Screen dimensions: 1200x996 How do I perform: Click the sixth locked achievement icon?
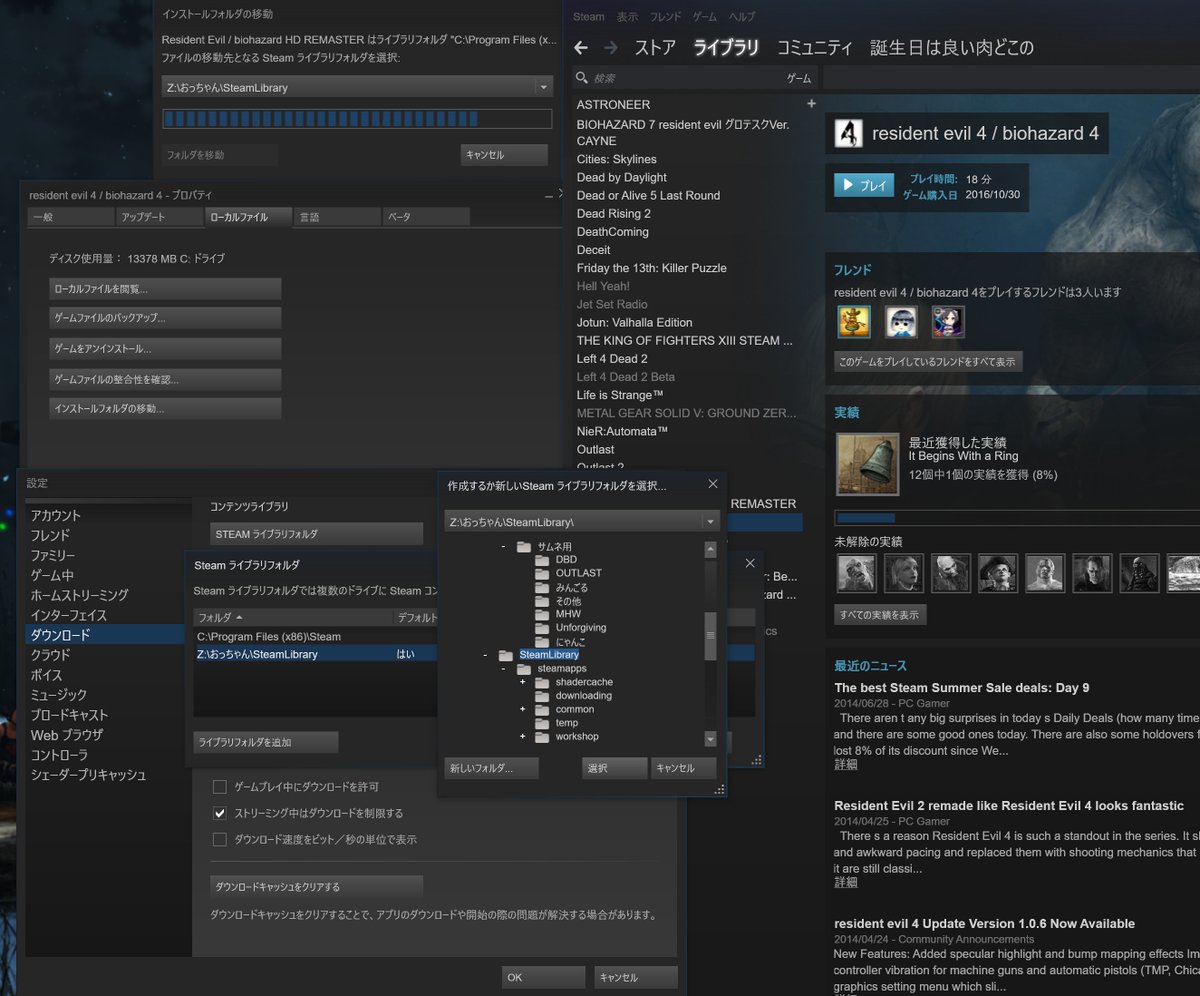pyautogui.click(x=1092, y=573)
